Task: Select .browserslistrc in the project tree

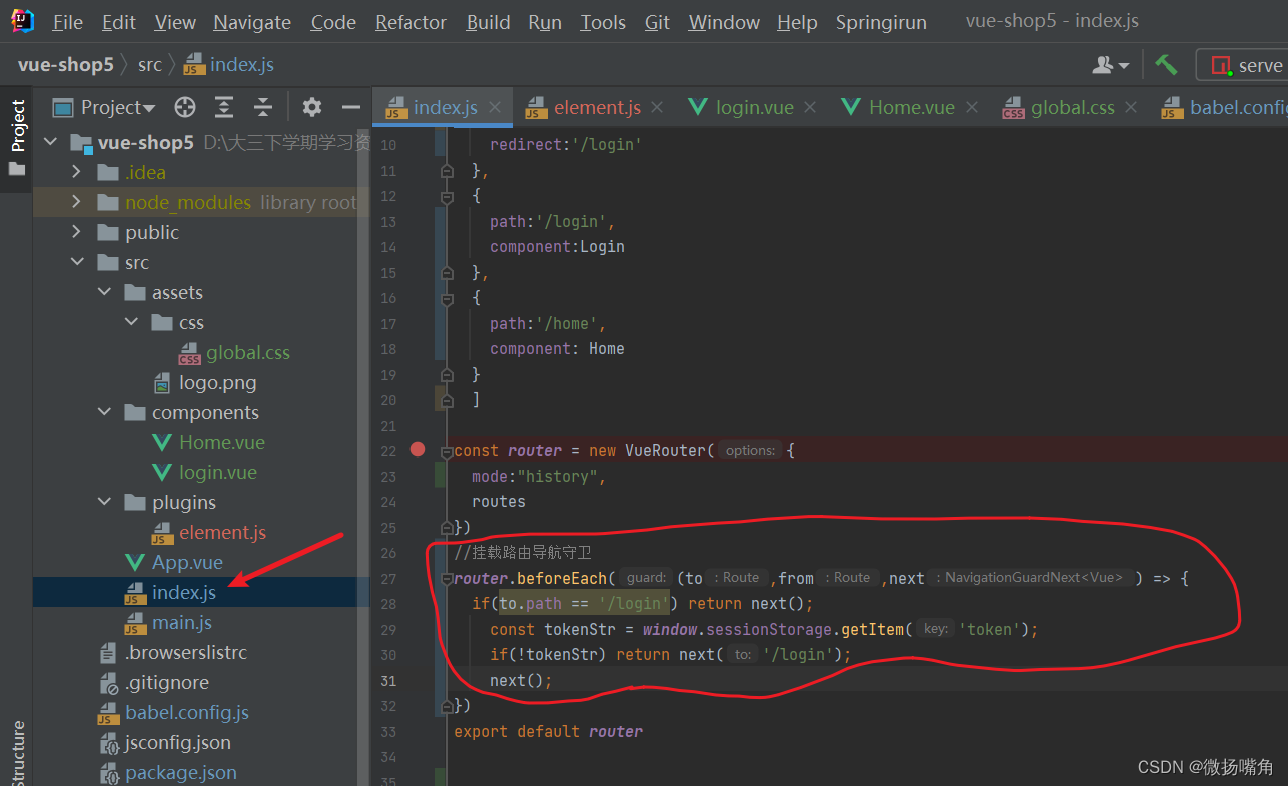Action: (185, 652)
